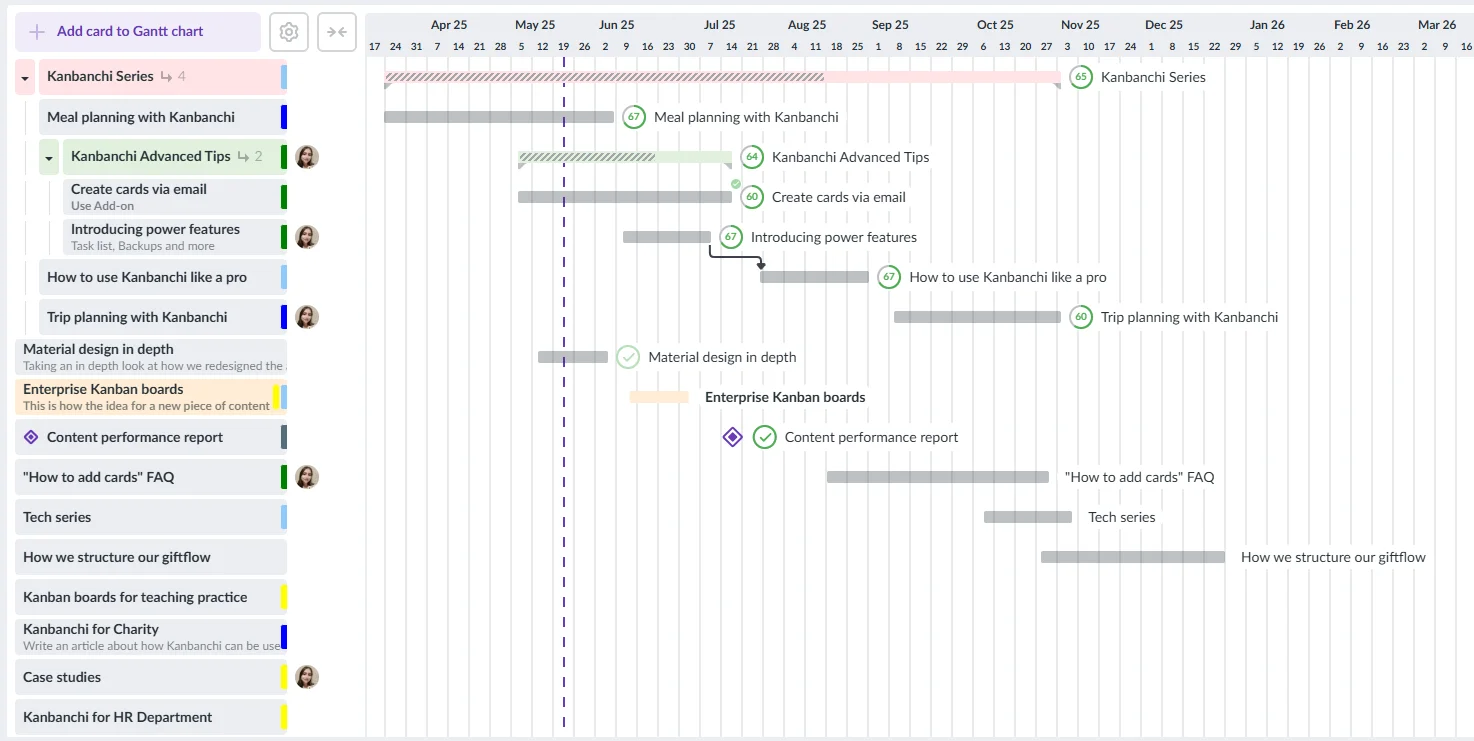The width and height of the screenshot is (1474, 741).
Task: Open "How to add cards" FAQ card
Action: (x=151, y=477)
